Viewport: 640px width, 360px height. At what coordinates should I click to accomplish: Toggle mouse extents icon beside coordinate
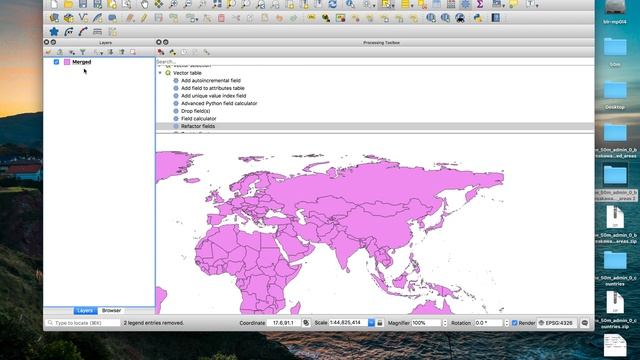click(306, 323)
